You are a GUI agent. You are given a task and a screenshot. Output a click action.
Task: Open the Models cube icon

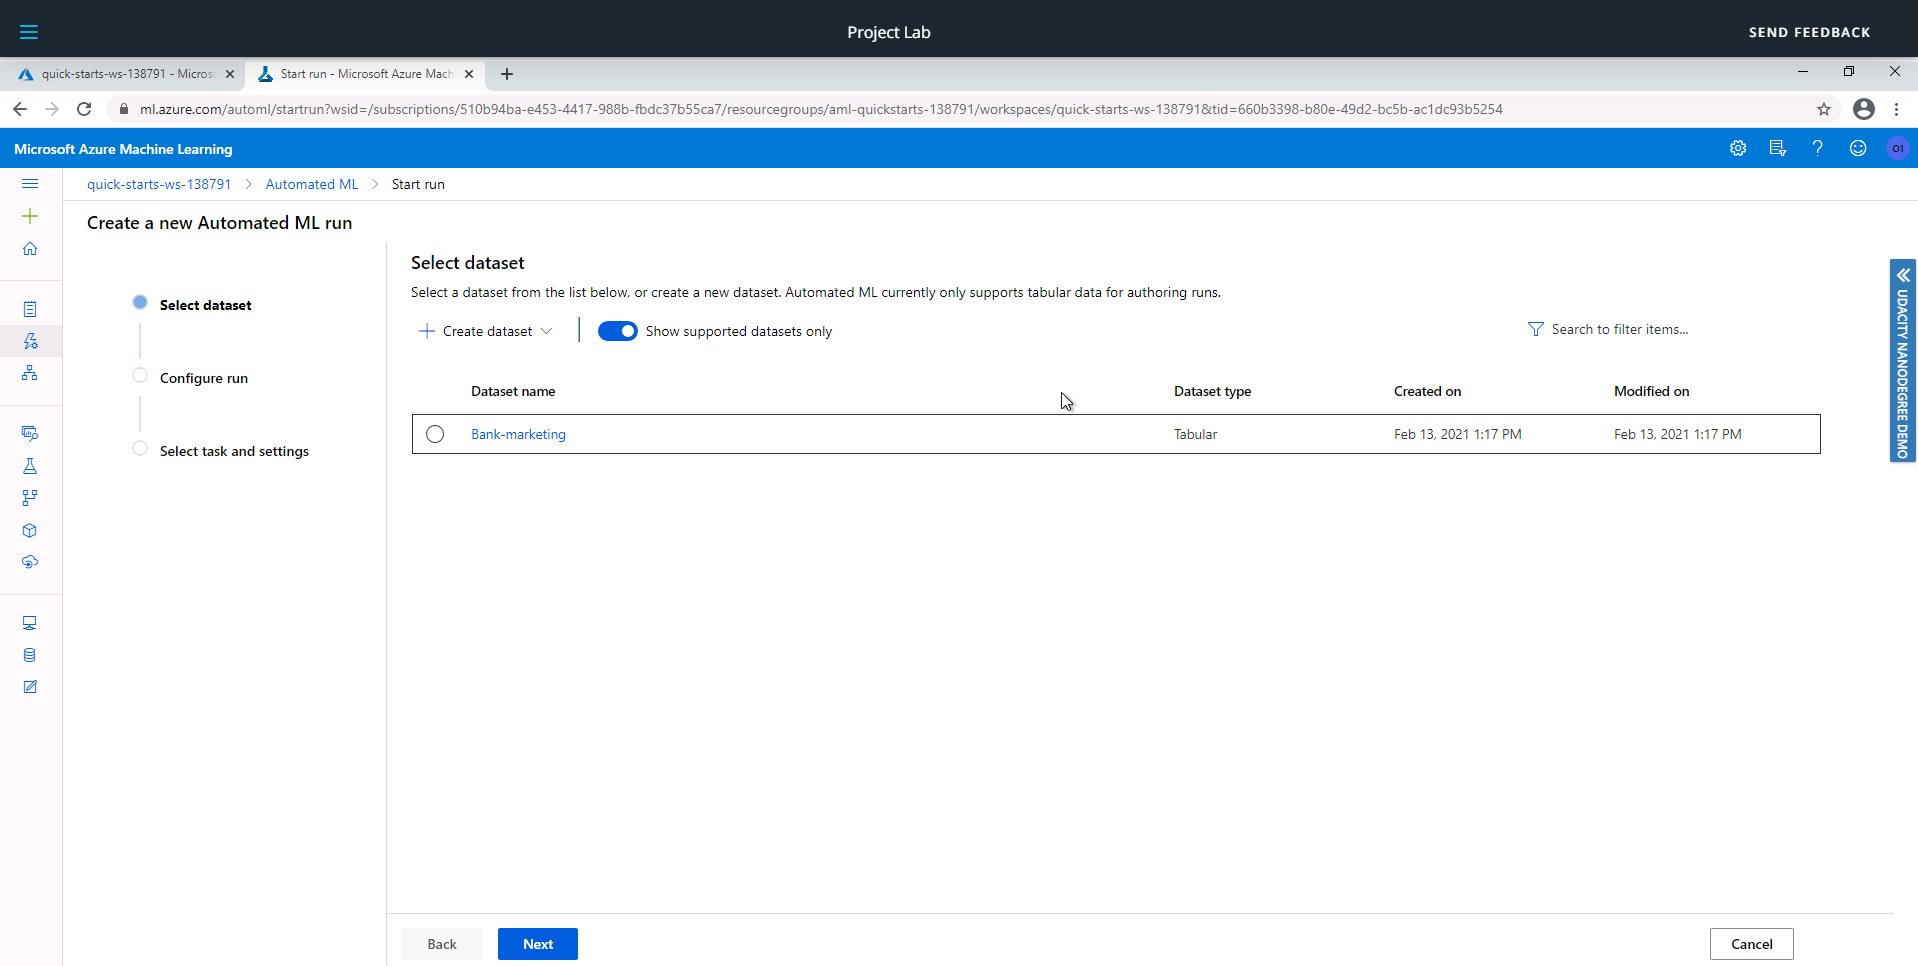(30, 530)
